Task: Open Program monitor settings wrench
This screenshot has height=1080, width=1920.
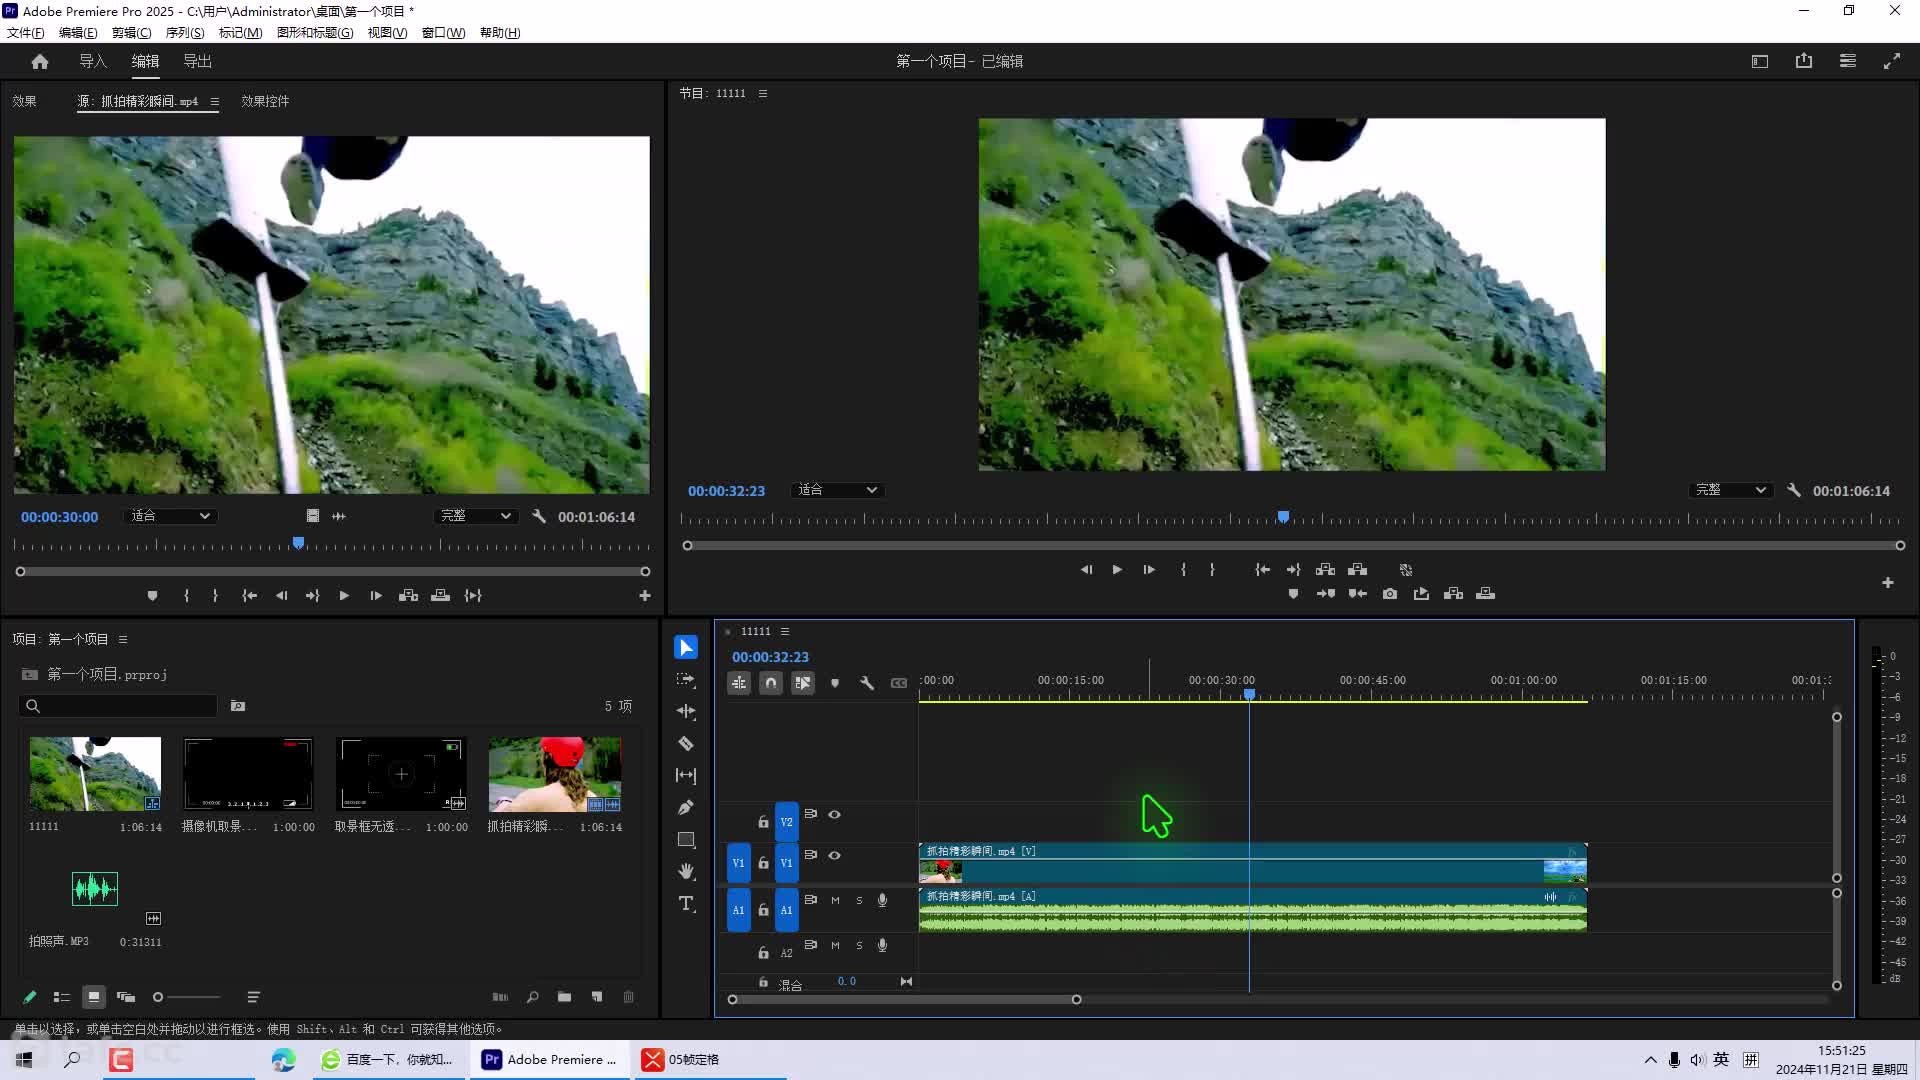Action: tap(1794, 491)
